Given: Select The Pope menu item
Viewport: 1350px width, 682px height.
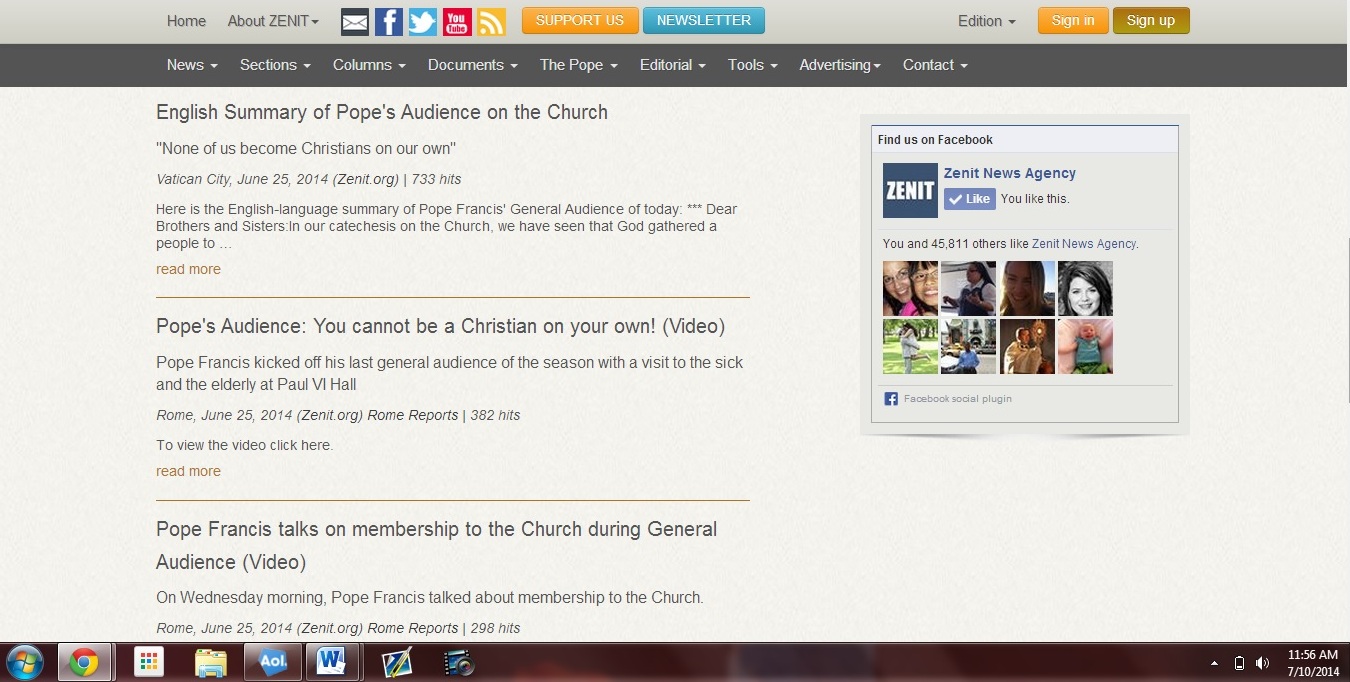Looking at the screenshot, I should pyautogui.click(x=578, y=65).
